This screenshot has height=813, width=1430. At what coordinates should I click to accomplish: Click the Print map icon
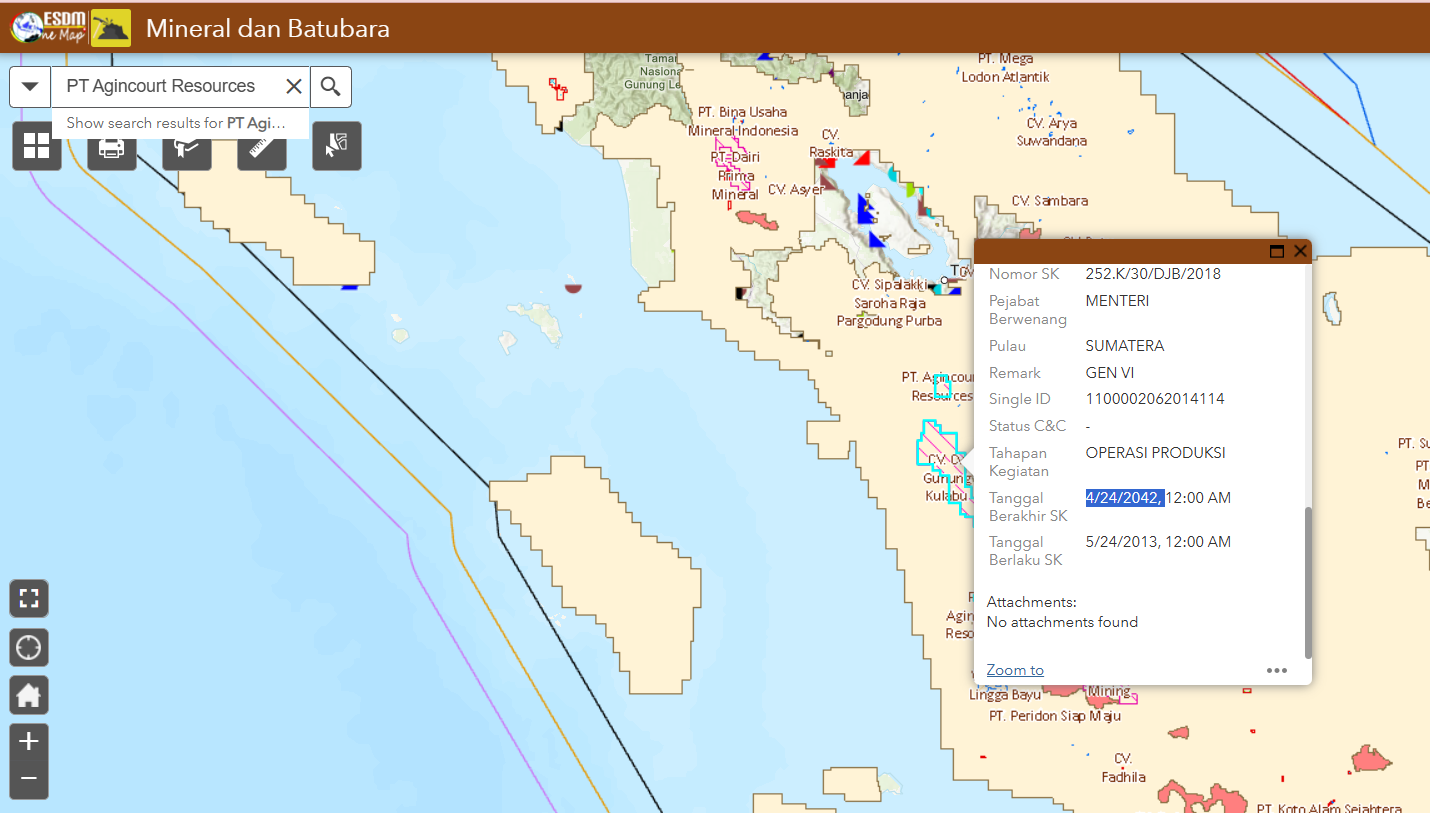[111, 147]
